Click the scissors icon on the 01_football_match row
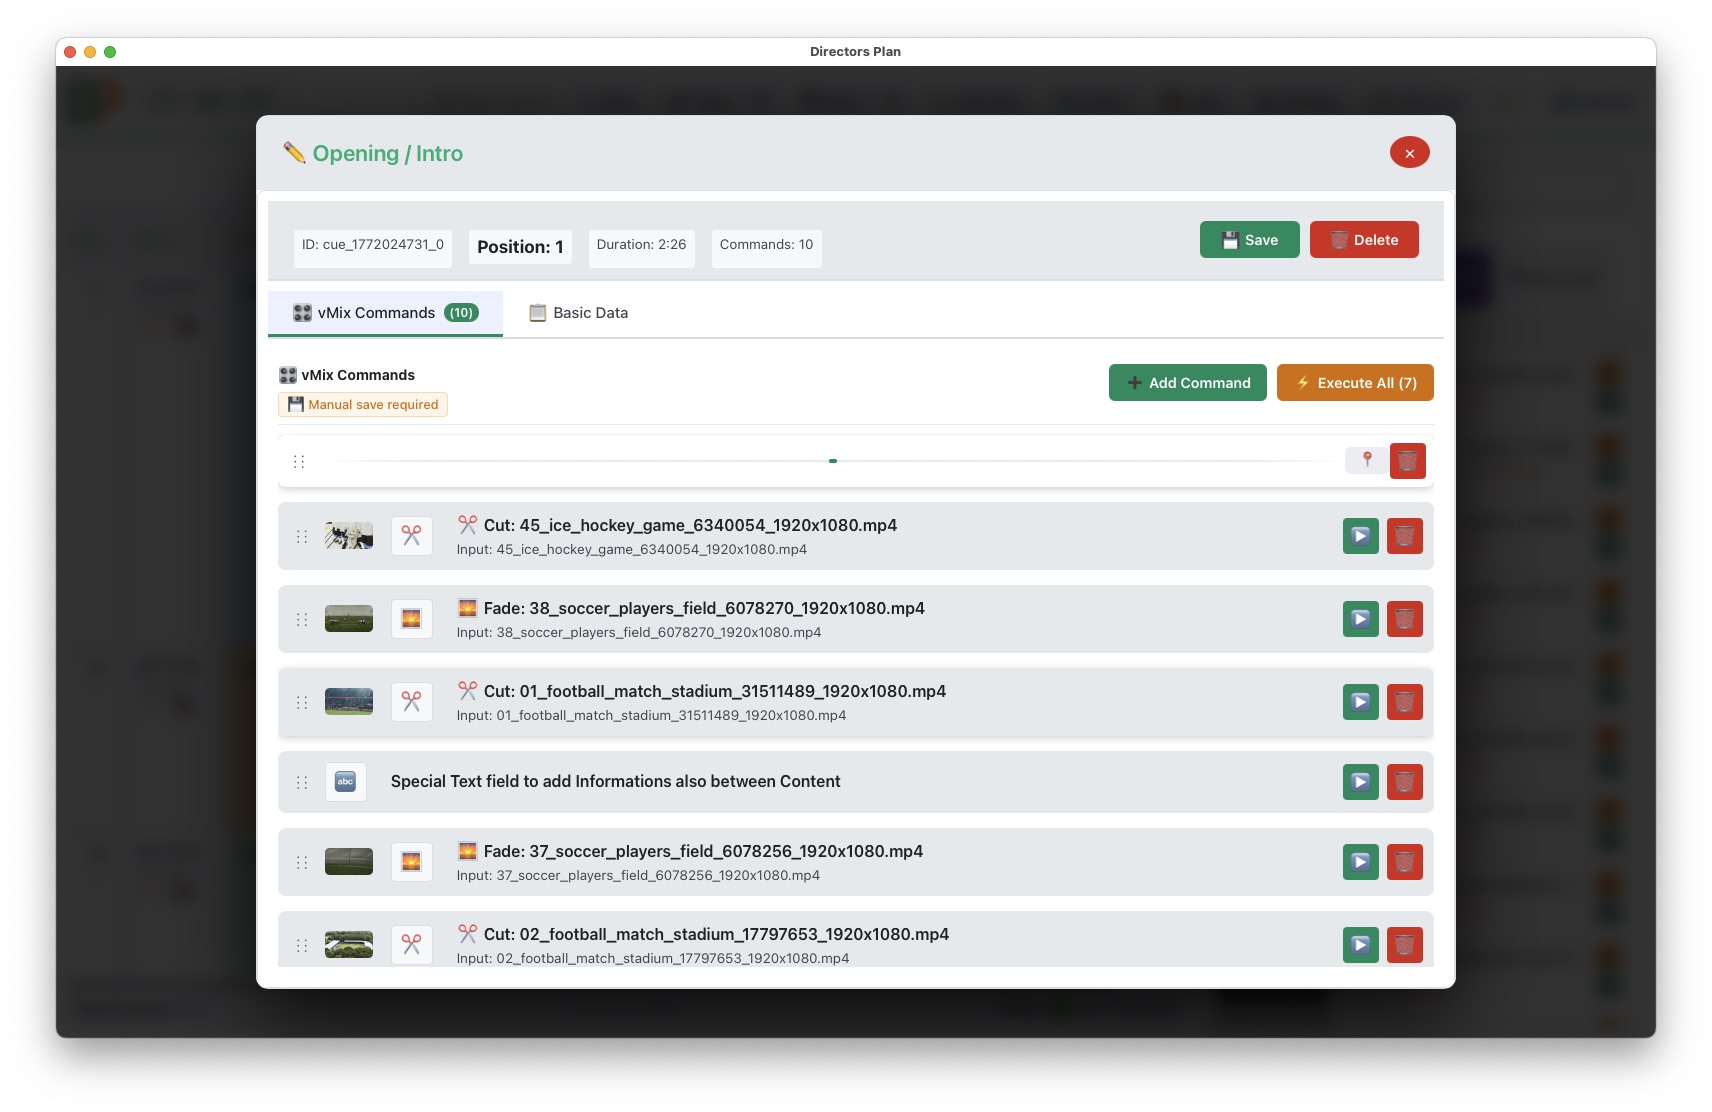1712x1112 pixels. click(411, 701)
